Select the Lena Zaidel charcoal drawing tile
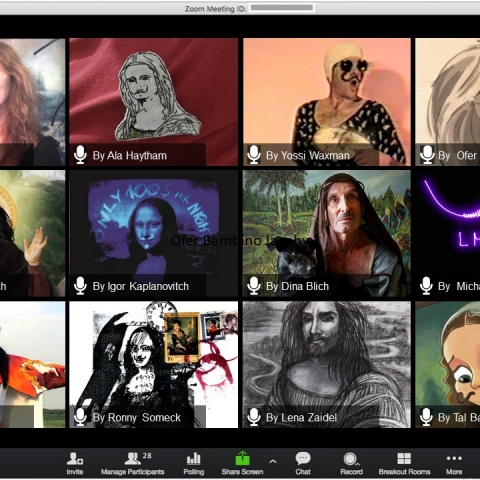The width and height of the screenshot is (480, 480). point(327,364)
